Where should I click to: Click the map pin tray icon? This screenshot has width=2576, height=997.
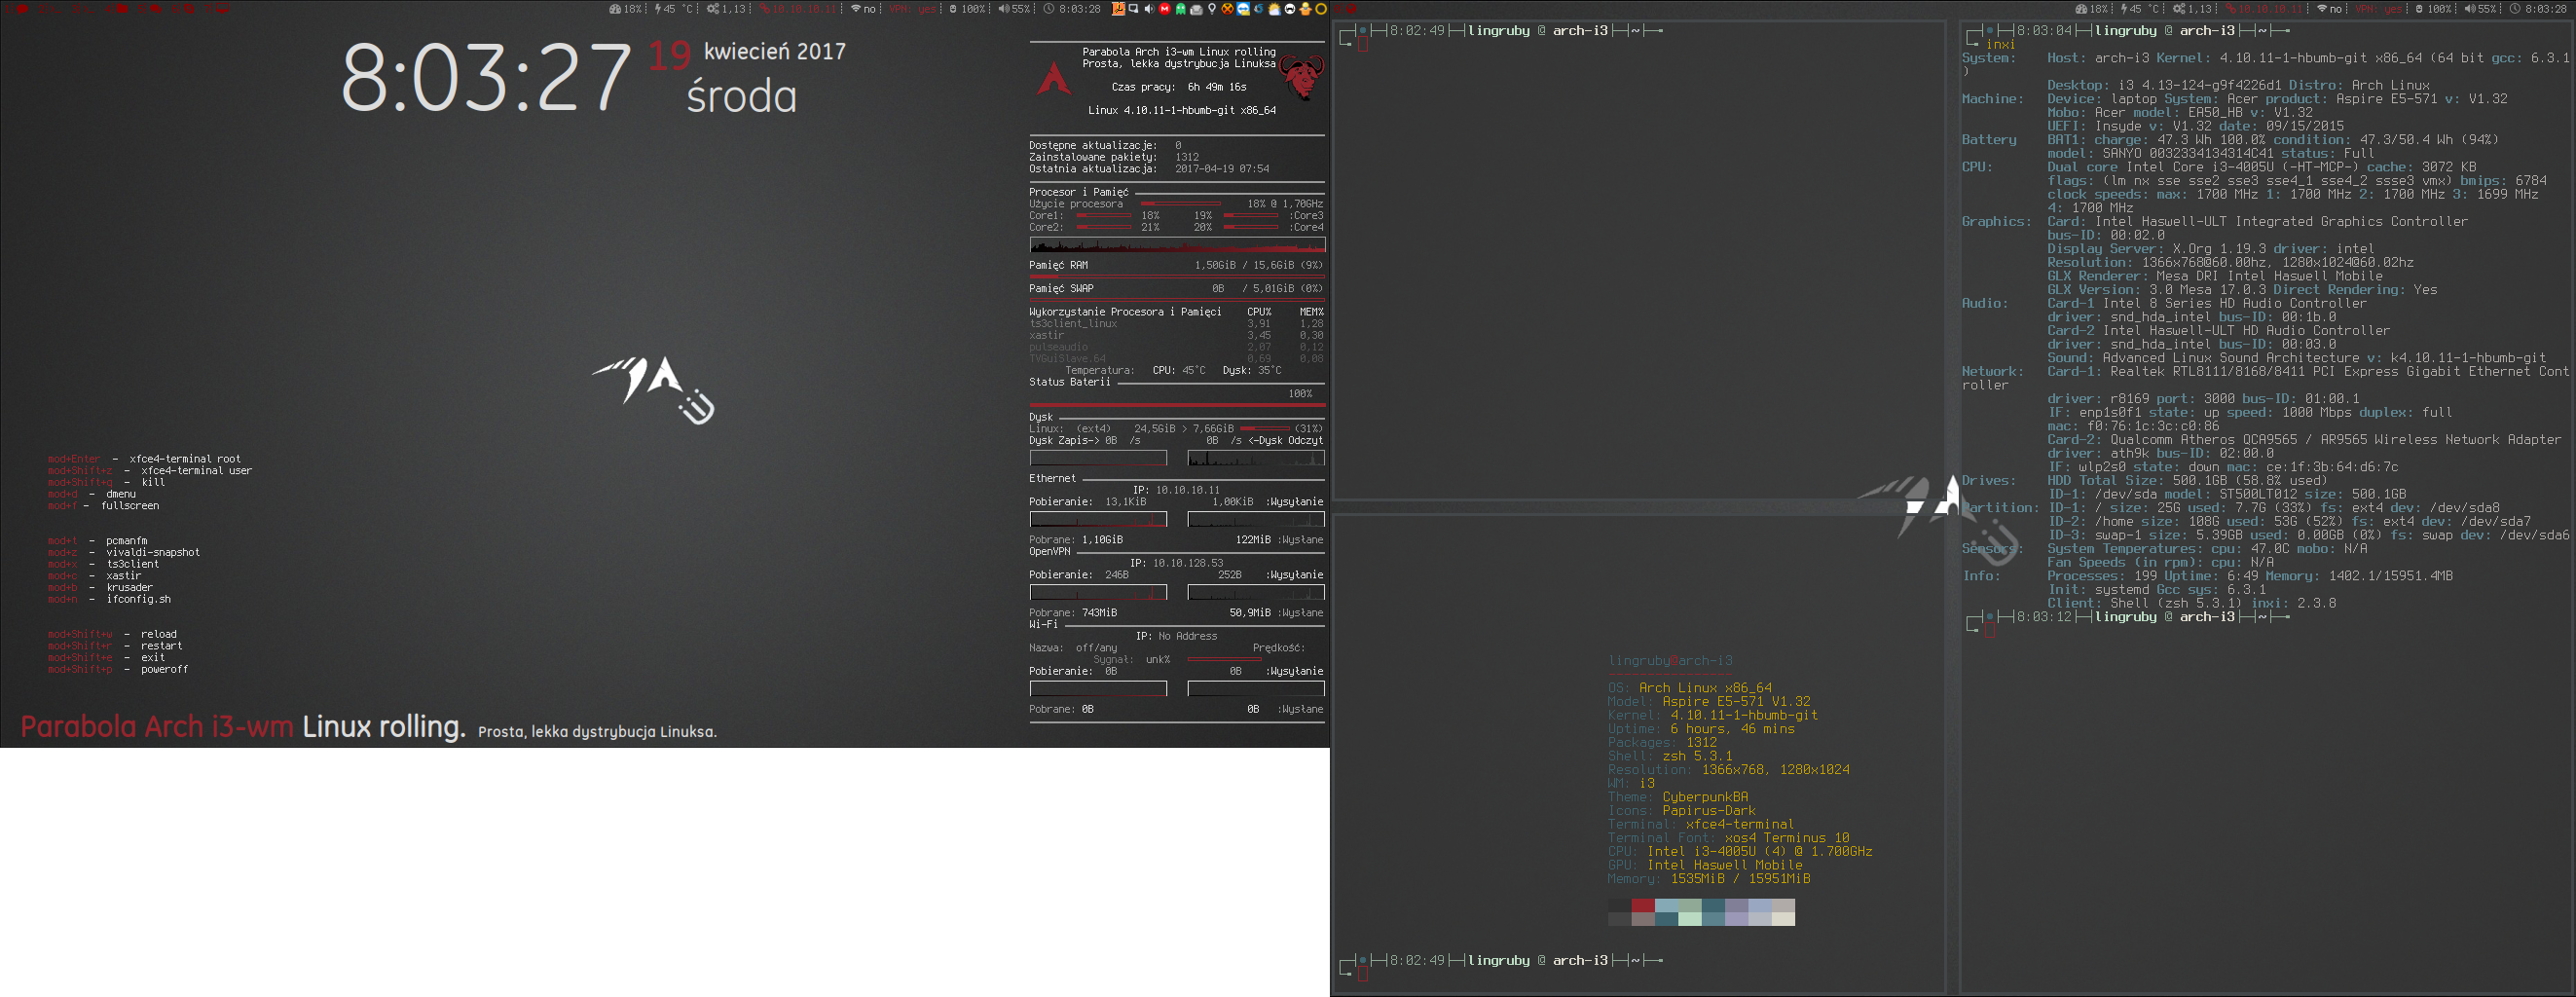(1212, 9)
